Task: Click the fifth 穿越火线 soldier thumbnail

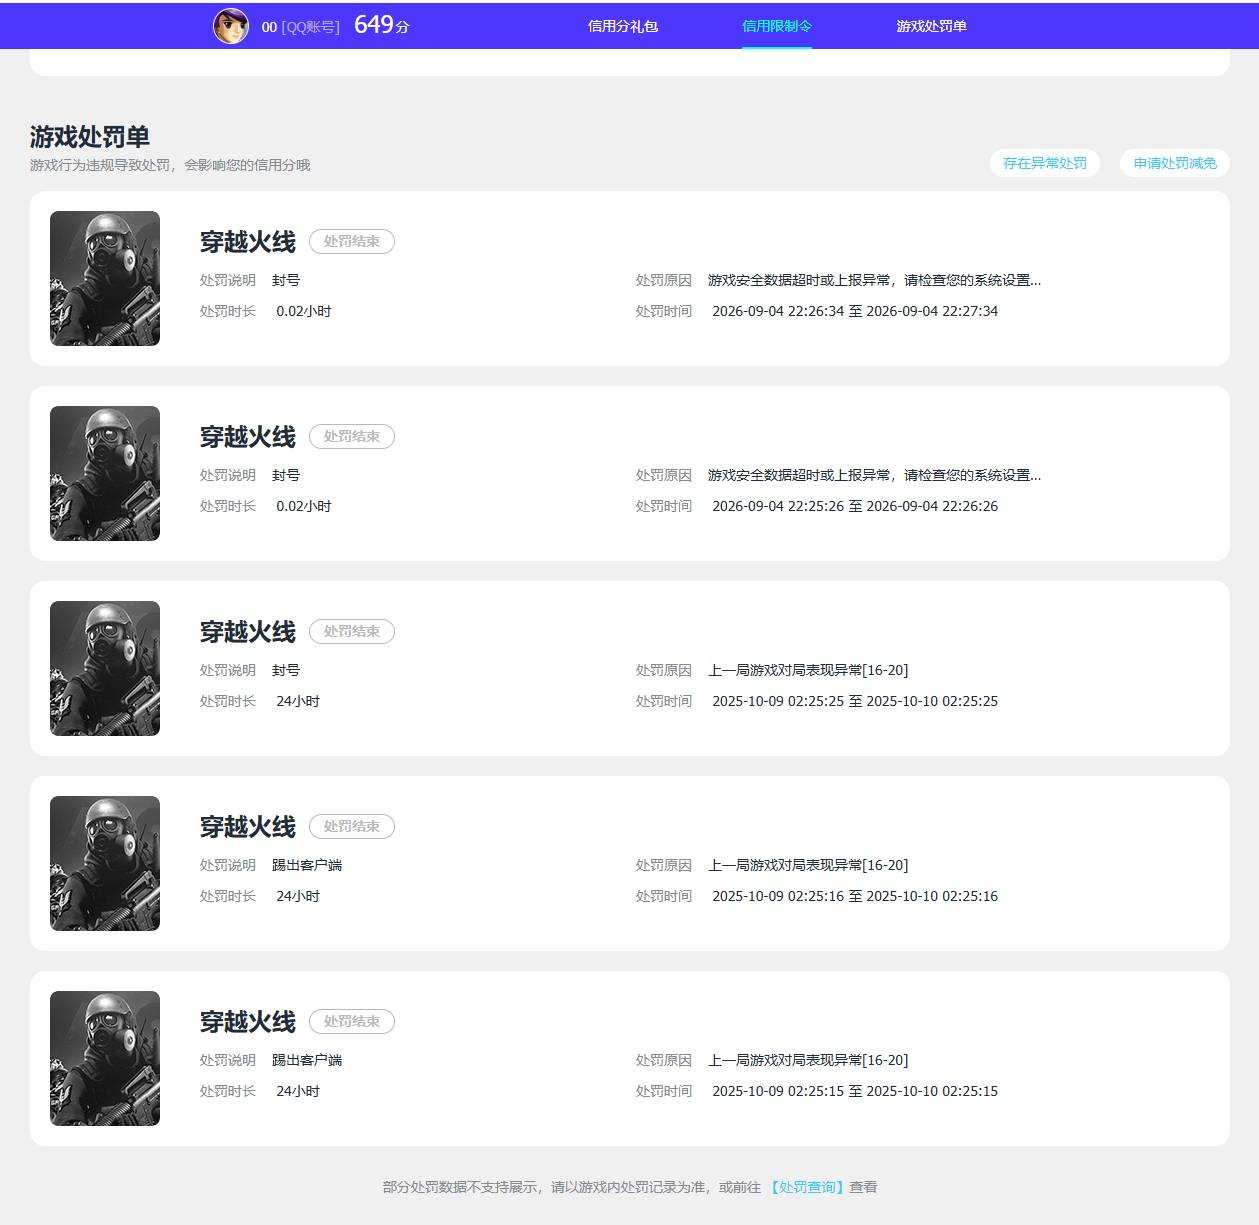Action: (105, 1058)
